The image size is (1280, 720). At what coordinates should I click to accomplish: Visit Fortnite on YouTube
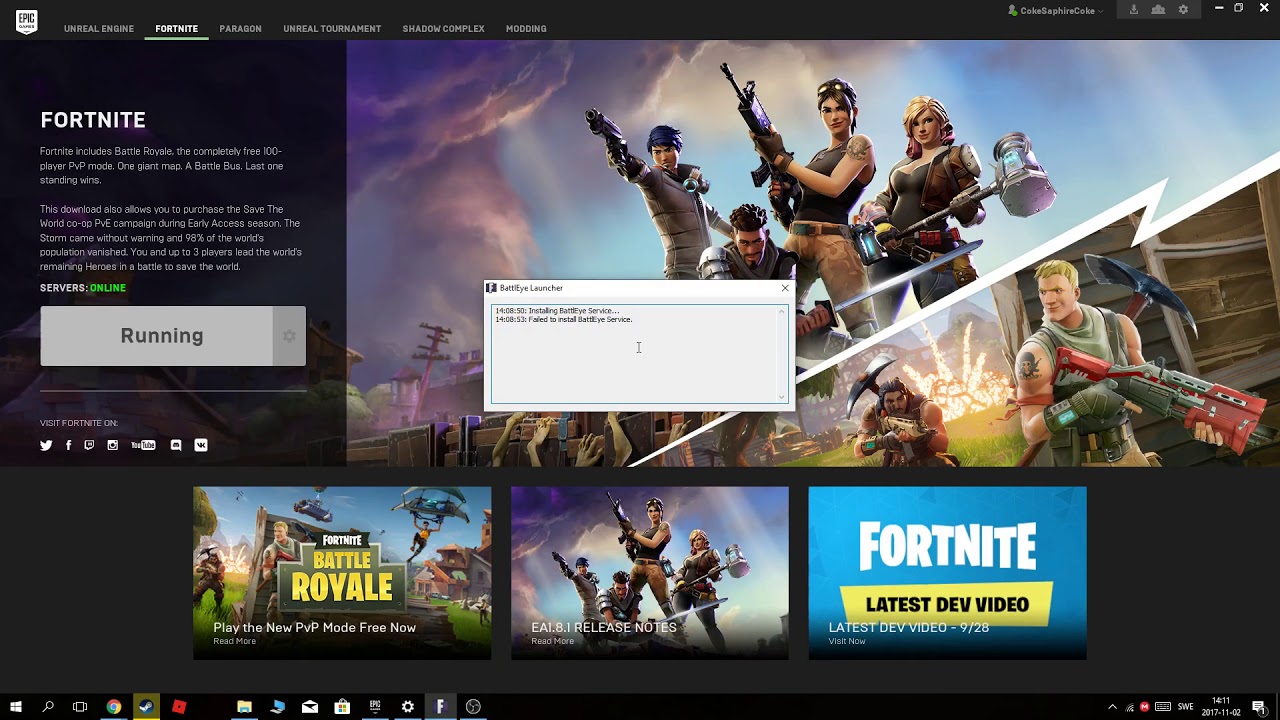pyautogui.click(x=143, y=445)
